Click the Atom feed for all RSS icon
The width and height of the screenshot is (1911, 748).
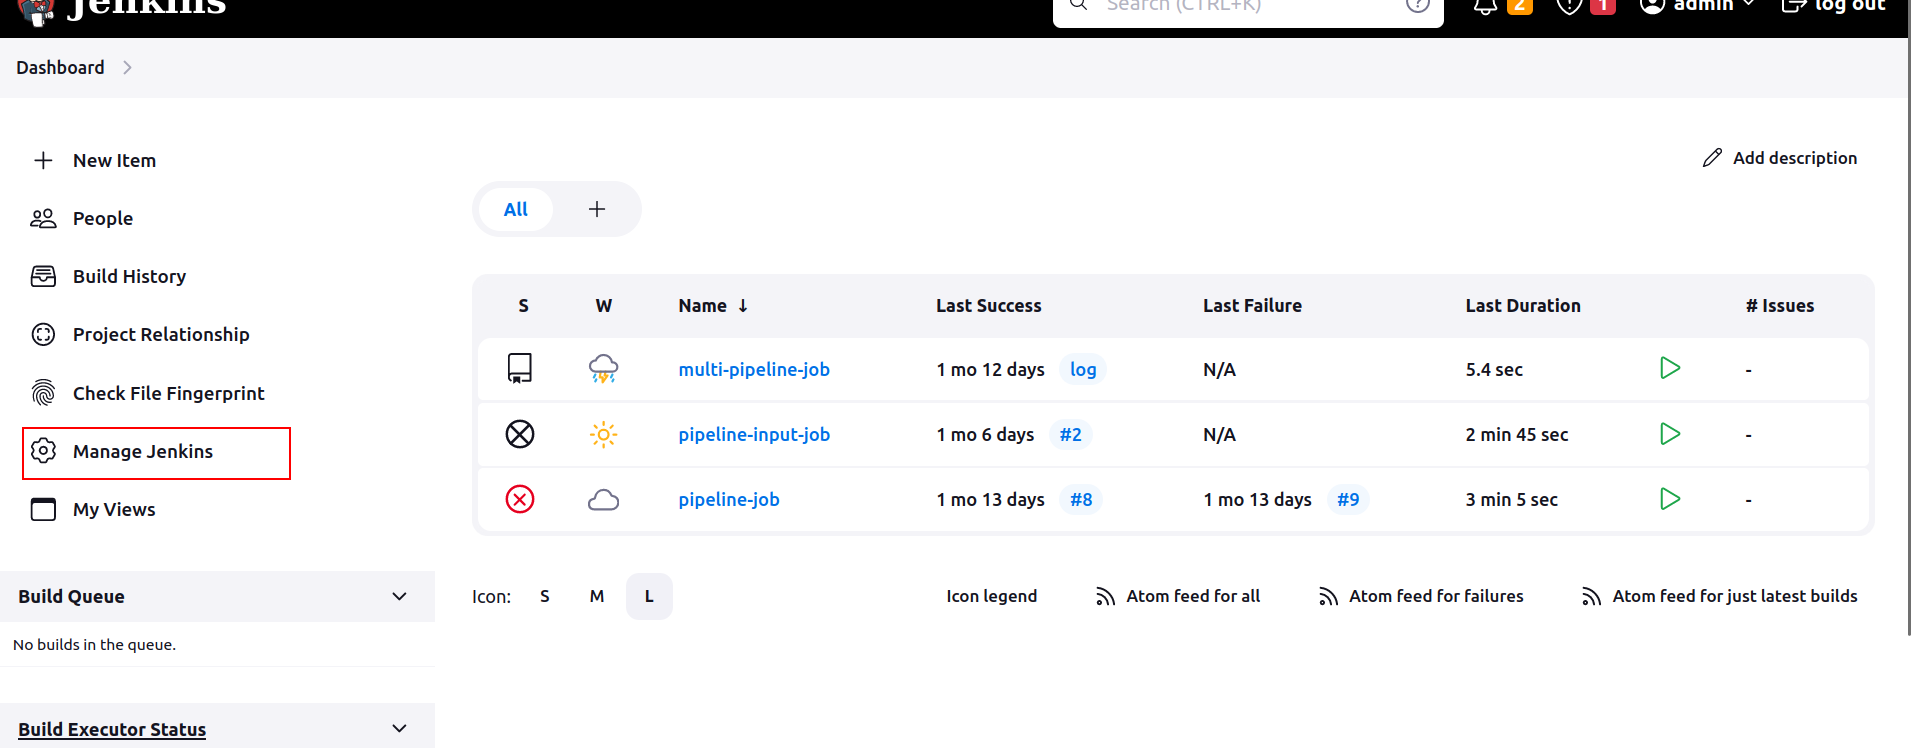click(1105, 596)
